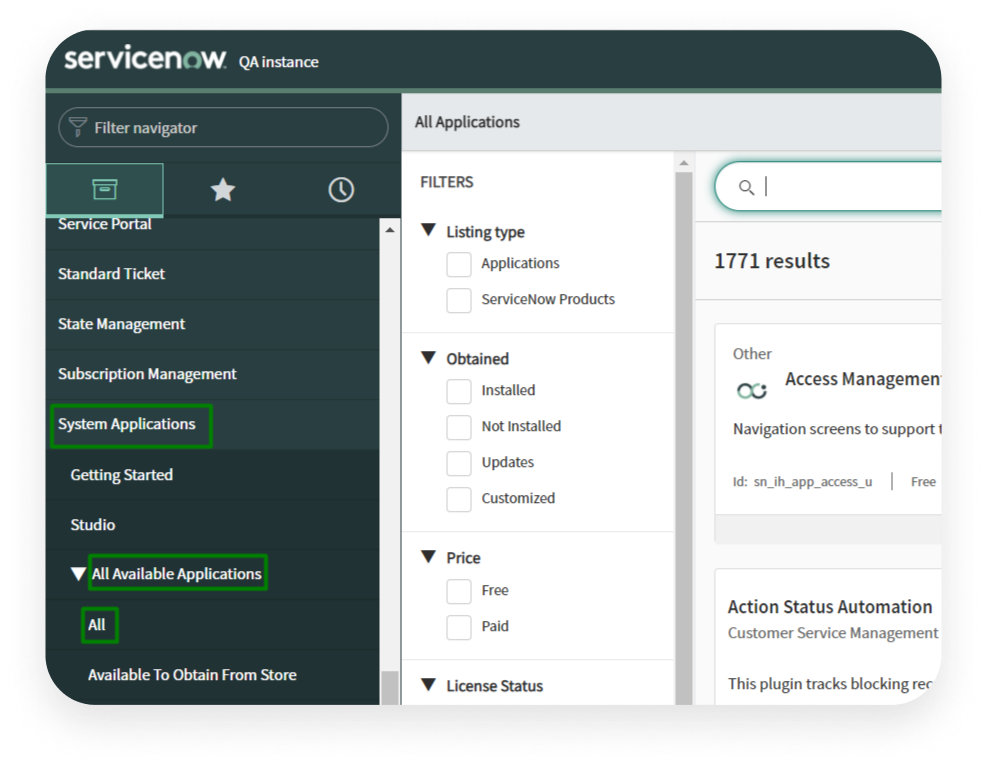
Task: Expand the License Status filter section
Action: 430,685
